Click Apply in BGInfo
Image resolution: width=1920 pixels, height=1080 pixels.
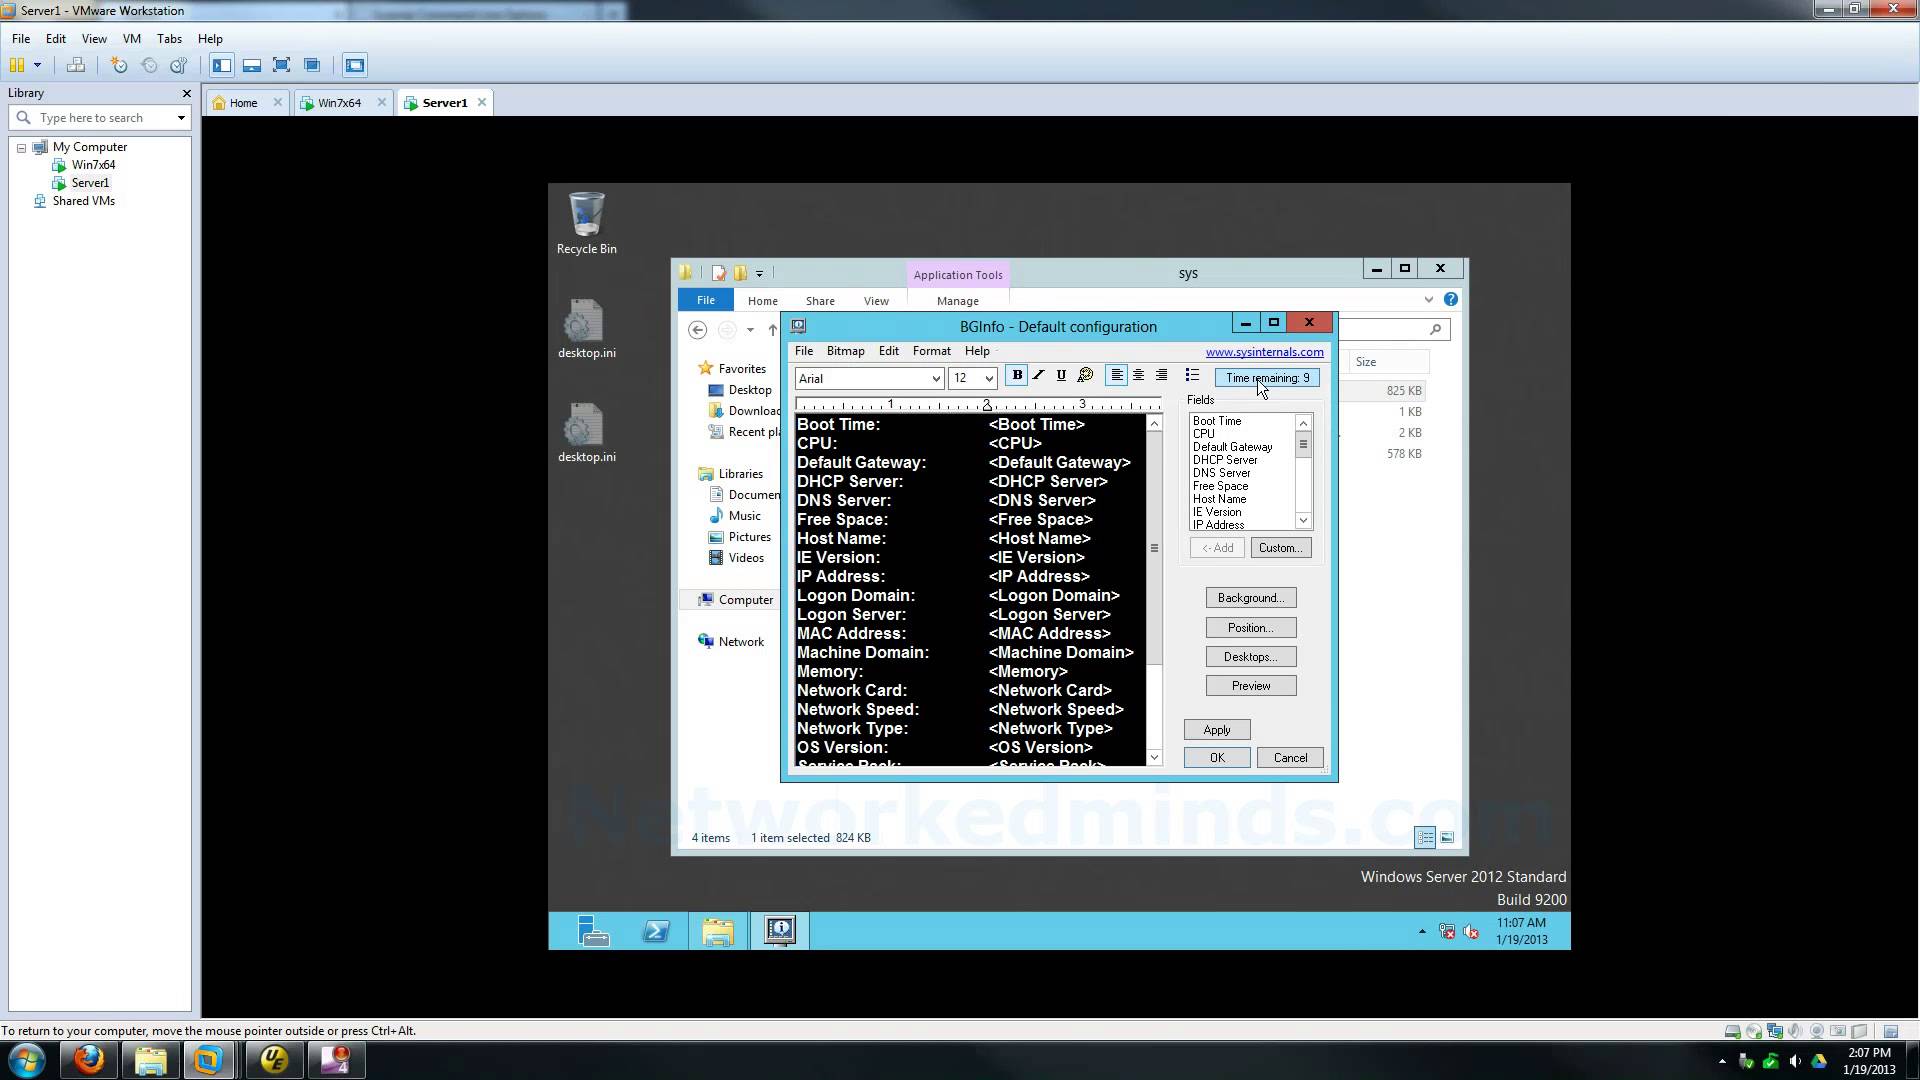pyautogui.click(x=1217, y=730)
